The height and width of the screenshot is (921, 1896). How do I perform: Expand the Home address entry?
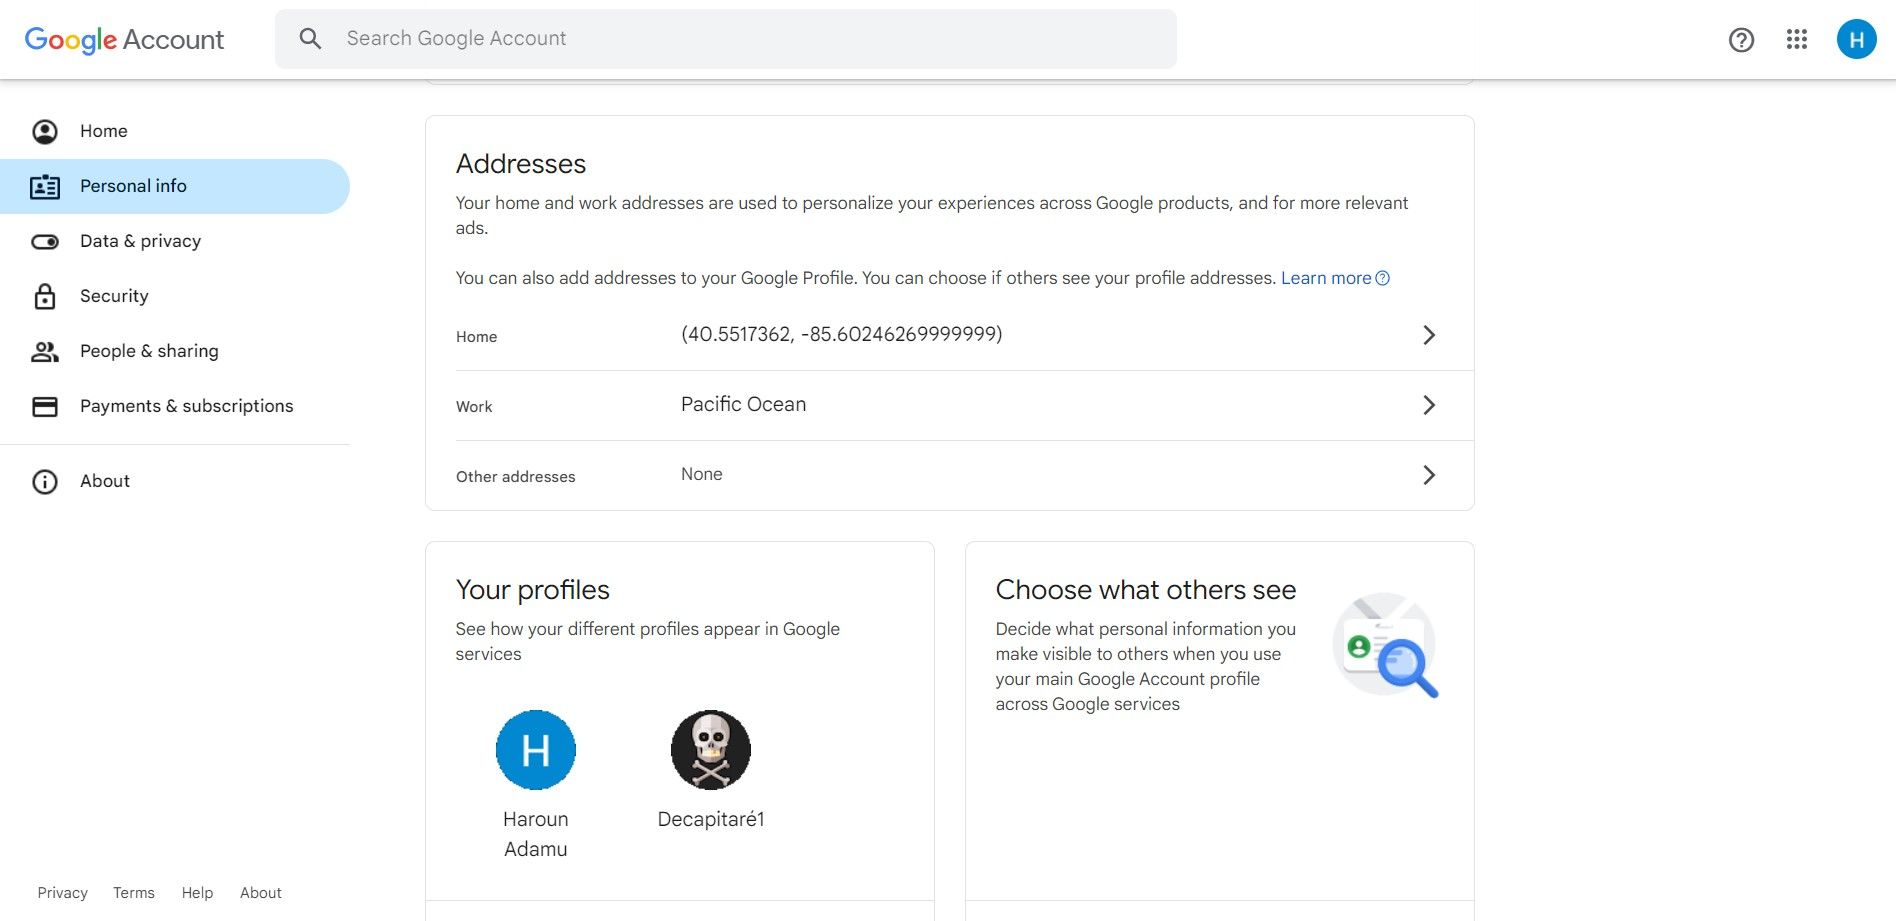coord(1429,335)
